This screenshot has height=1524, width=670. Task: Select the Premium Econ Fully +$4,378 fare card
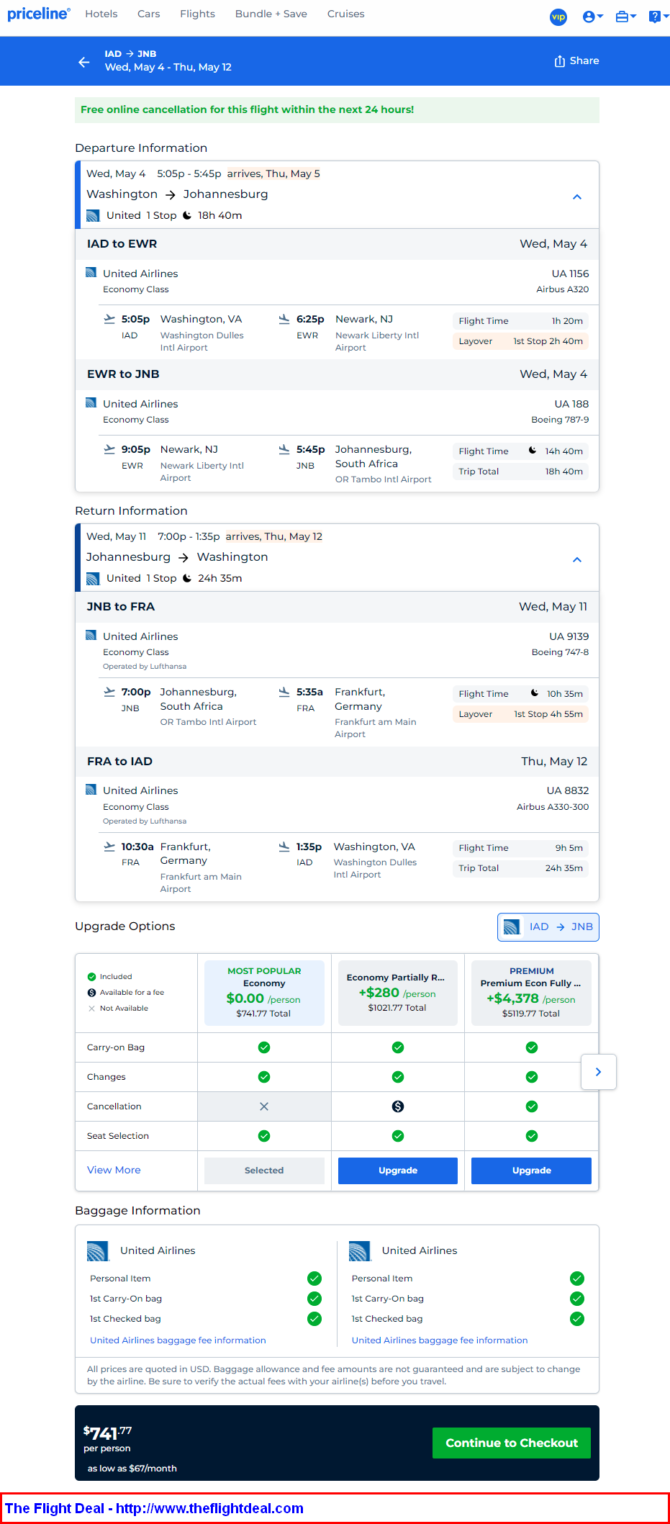click(x=531, y=992)
